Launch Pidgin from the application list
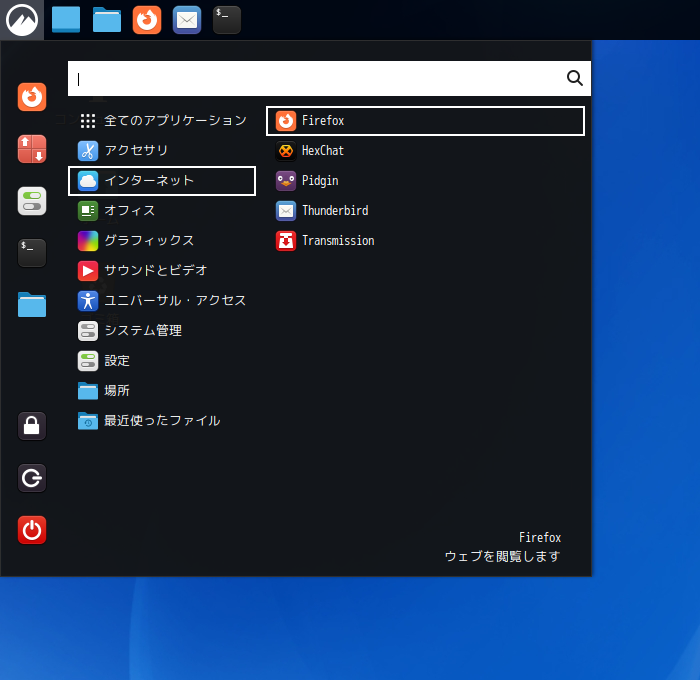This screenshot has height=680, width=700. (x=425, y=181)
